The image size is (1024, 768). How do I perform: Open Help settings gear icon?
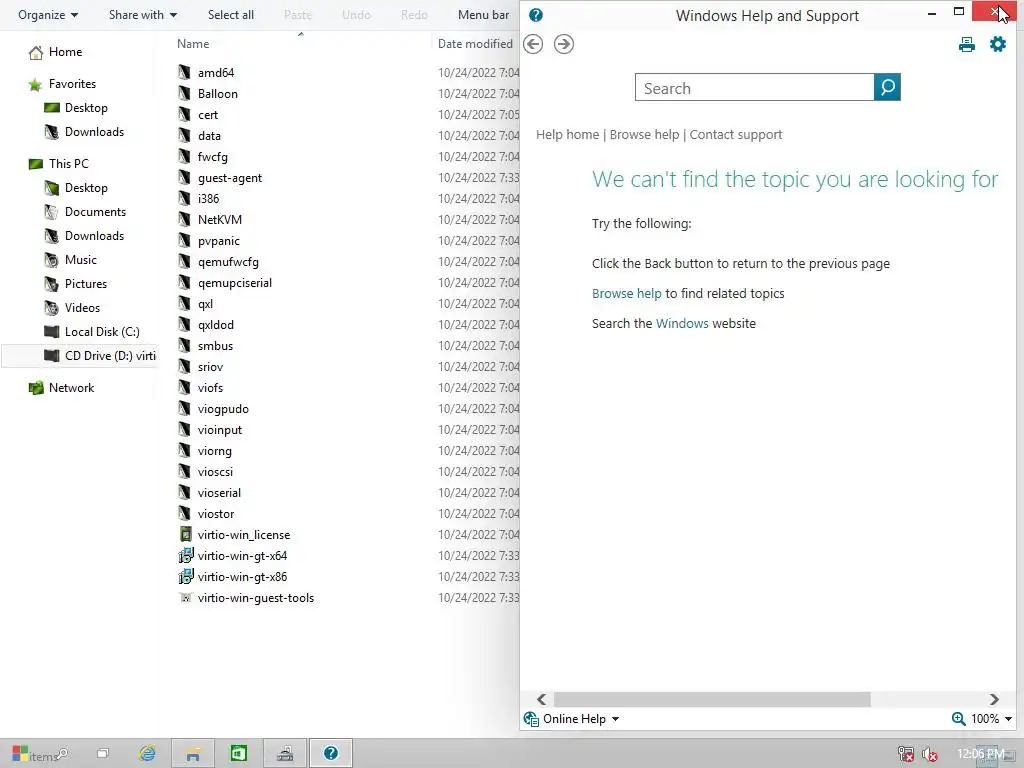point(998,44)
